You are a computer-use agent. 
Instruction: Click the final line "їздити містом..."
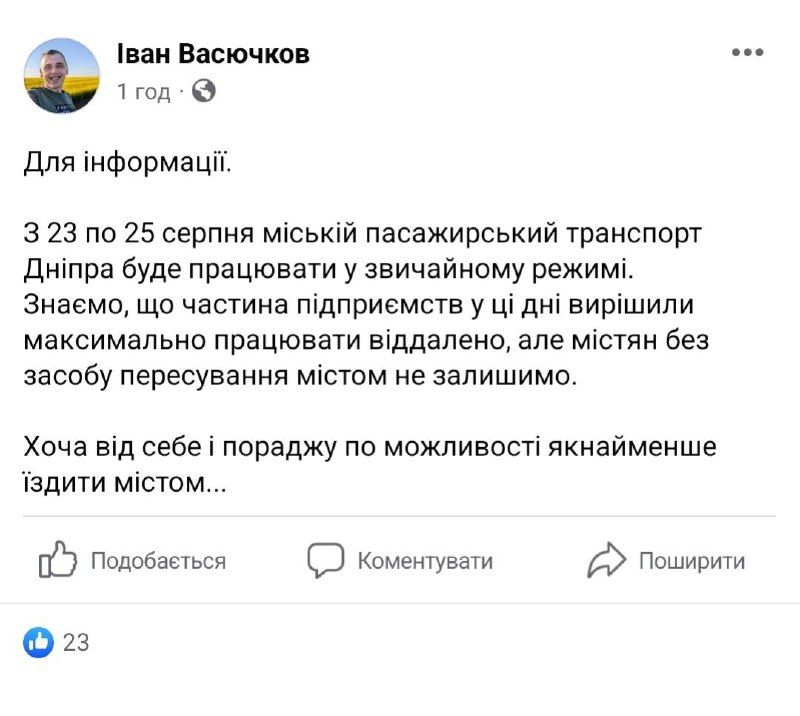pyautogui.click(x=127, y=483)
